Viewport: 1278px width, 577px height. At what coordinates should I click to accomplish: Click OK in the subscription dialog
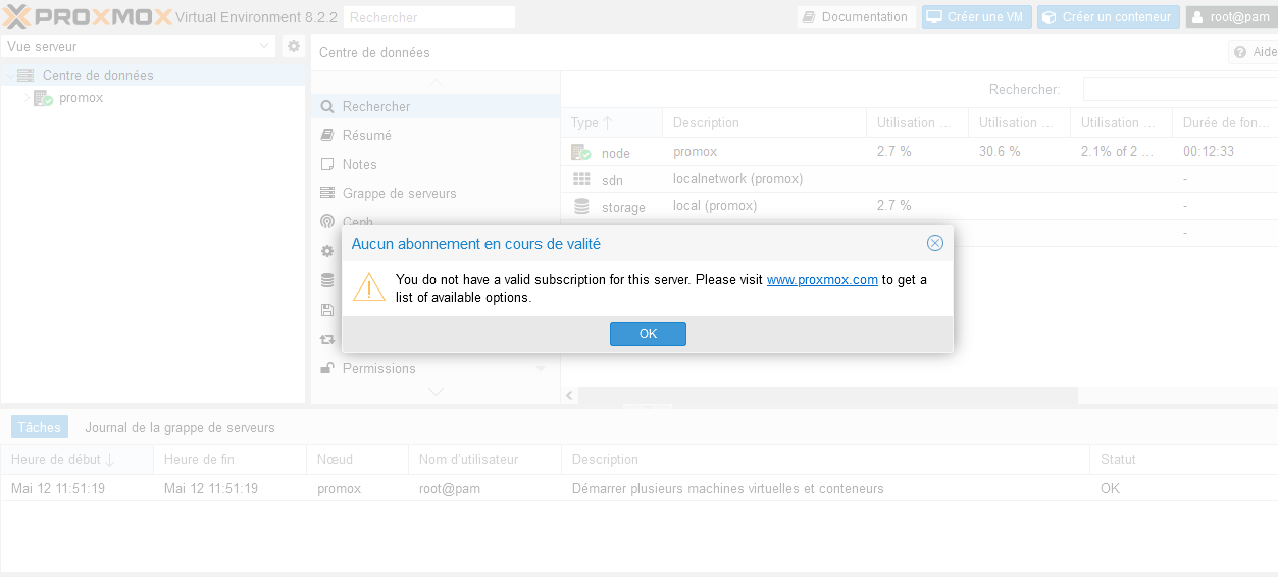point(647,334)
